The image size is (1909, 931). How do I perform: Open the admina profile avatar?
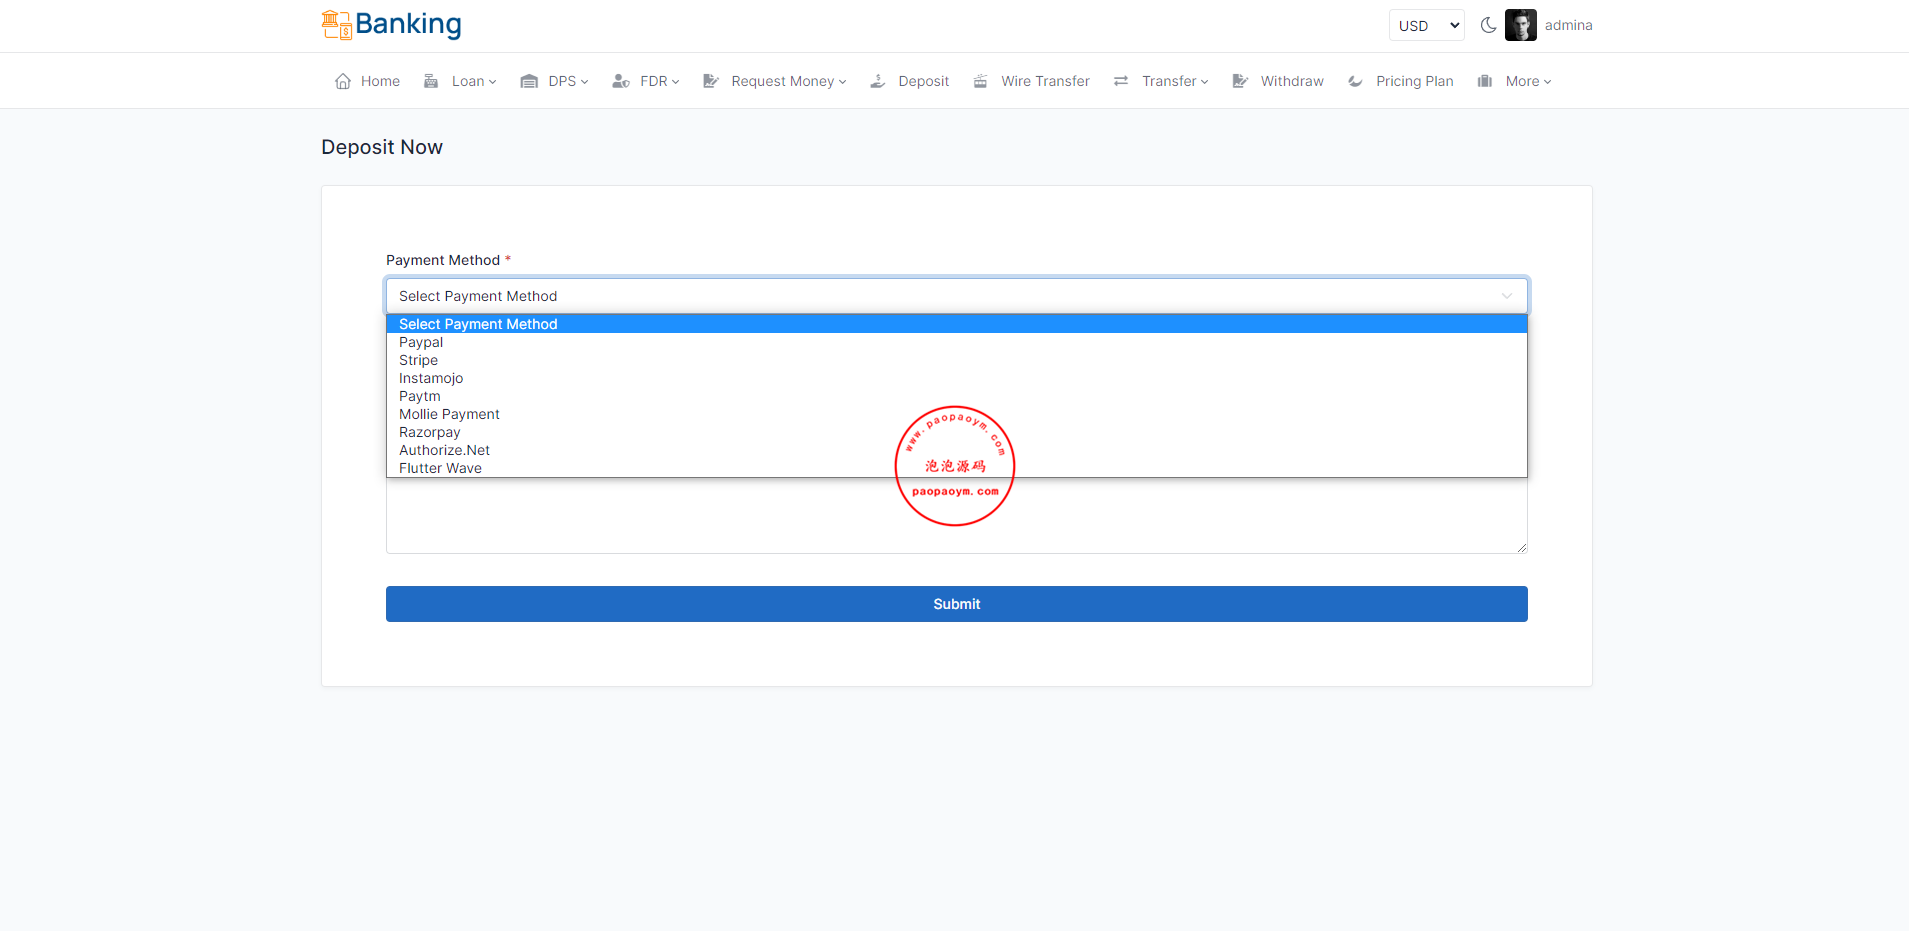(1520, 26)
